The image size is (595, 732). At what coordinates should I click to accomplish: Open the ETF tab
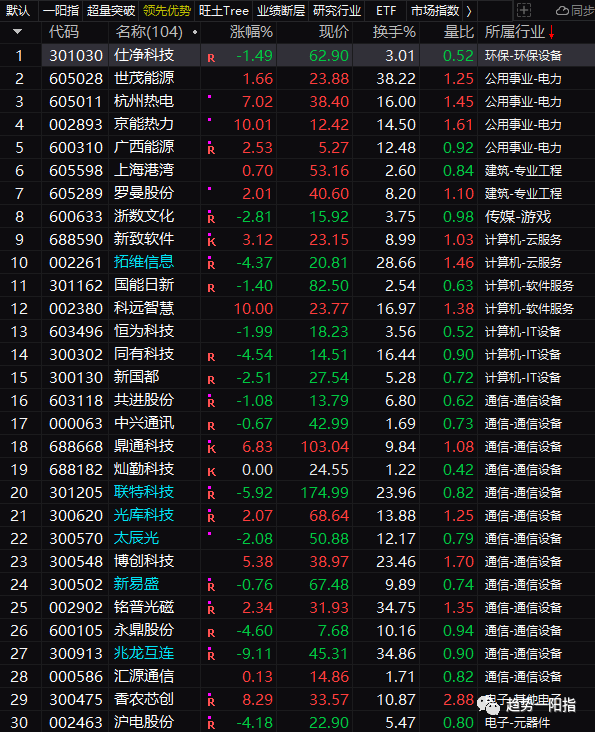(386, 10)
